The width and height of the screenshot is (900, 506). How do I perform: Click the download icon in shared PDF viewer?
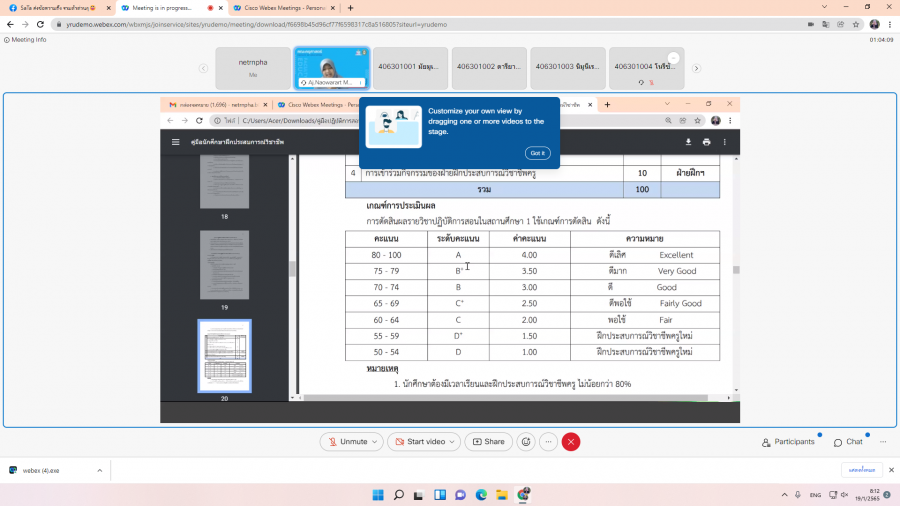click(x=688, y=142)
